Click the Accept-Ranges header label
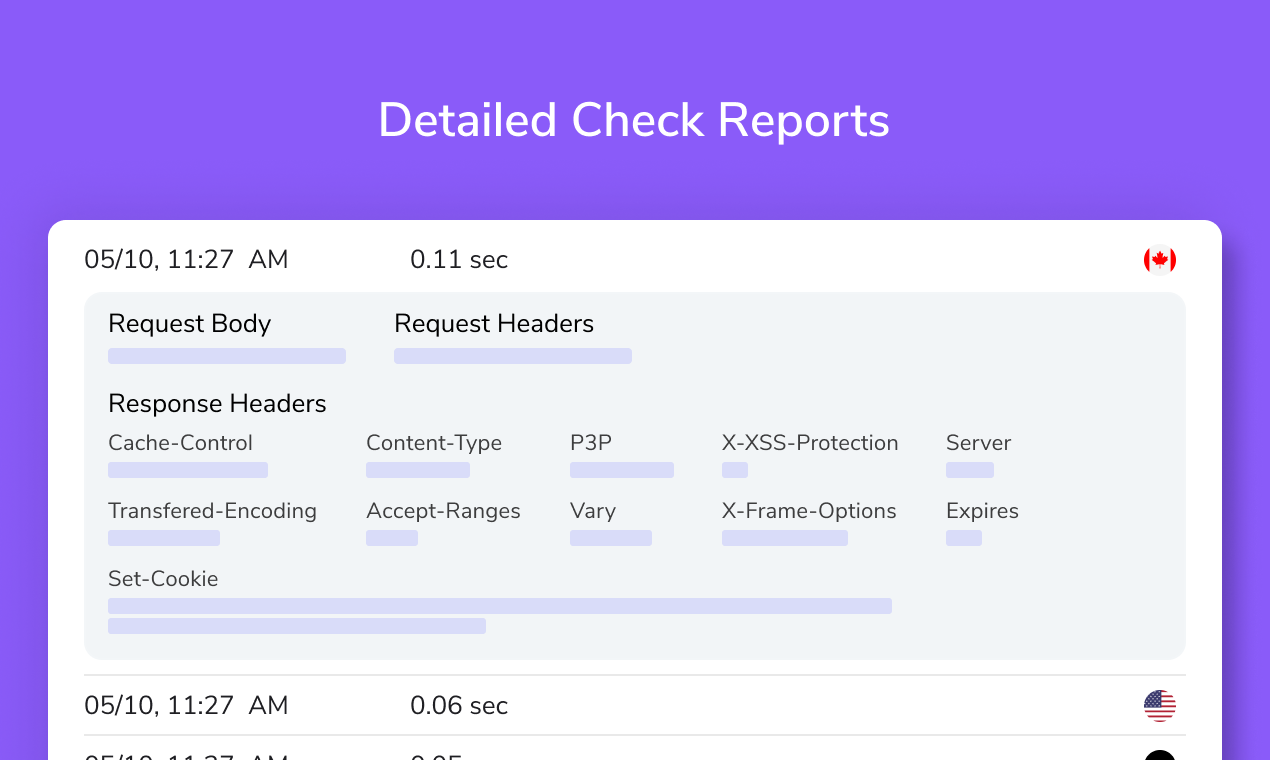The image size is (1270, 760). point(443,511)
